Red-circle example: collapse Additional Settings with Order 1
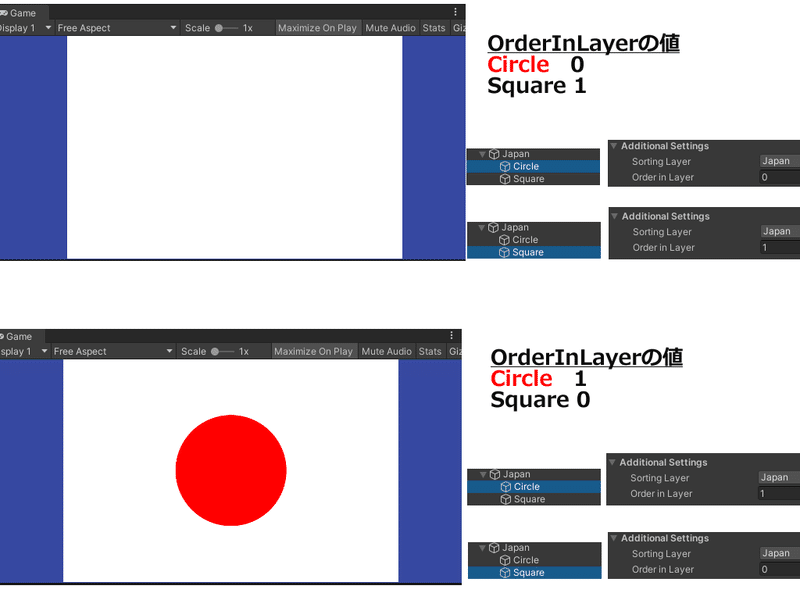This screenshot has width=800, height=600. coord(612,462)
